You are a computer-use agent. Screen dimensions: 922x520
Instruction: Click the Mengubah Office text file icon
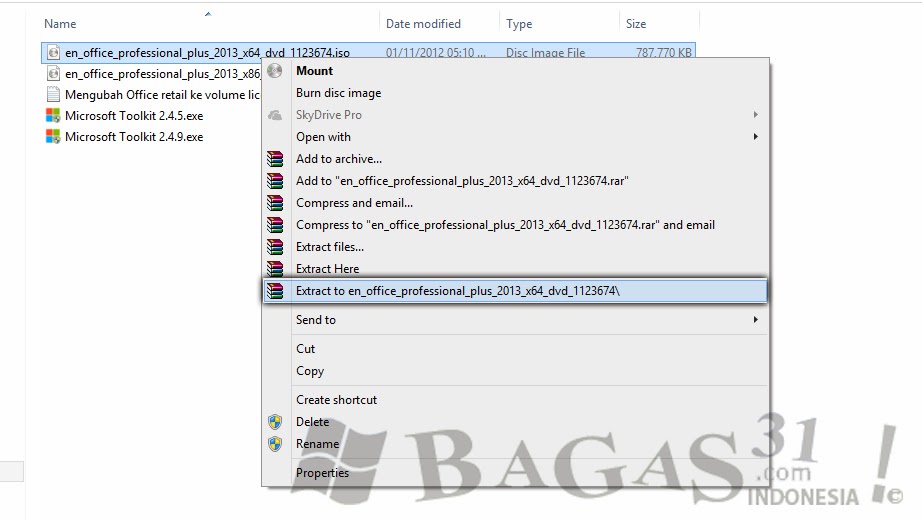(53, 95)
